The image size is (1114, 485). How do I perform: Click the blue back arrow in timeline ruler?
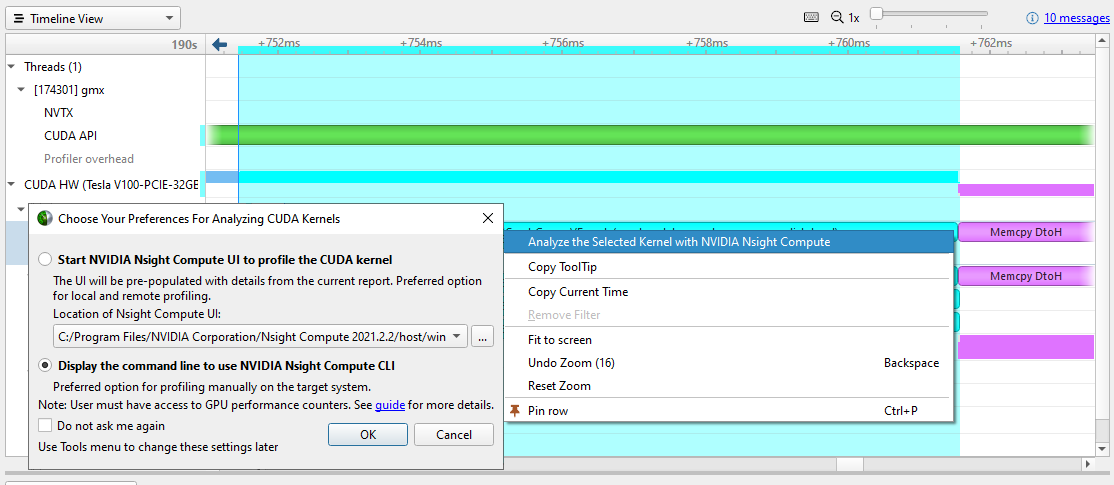click(220, 45)
